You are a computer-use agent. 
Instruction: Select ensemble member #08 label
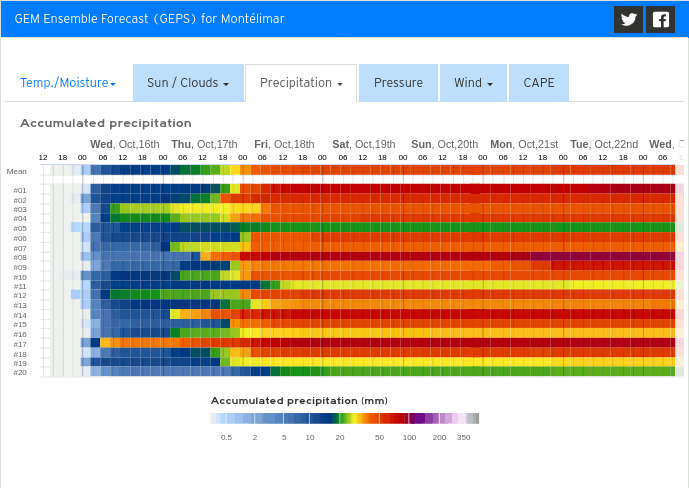tap(20, 257)
